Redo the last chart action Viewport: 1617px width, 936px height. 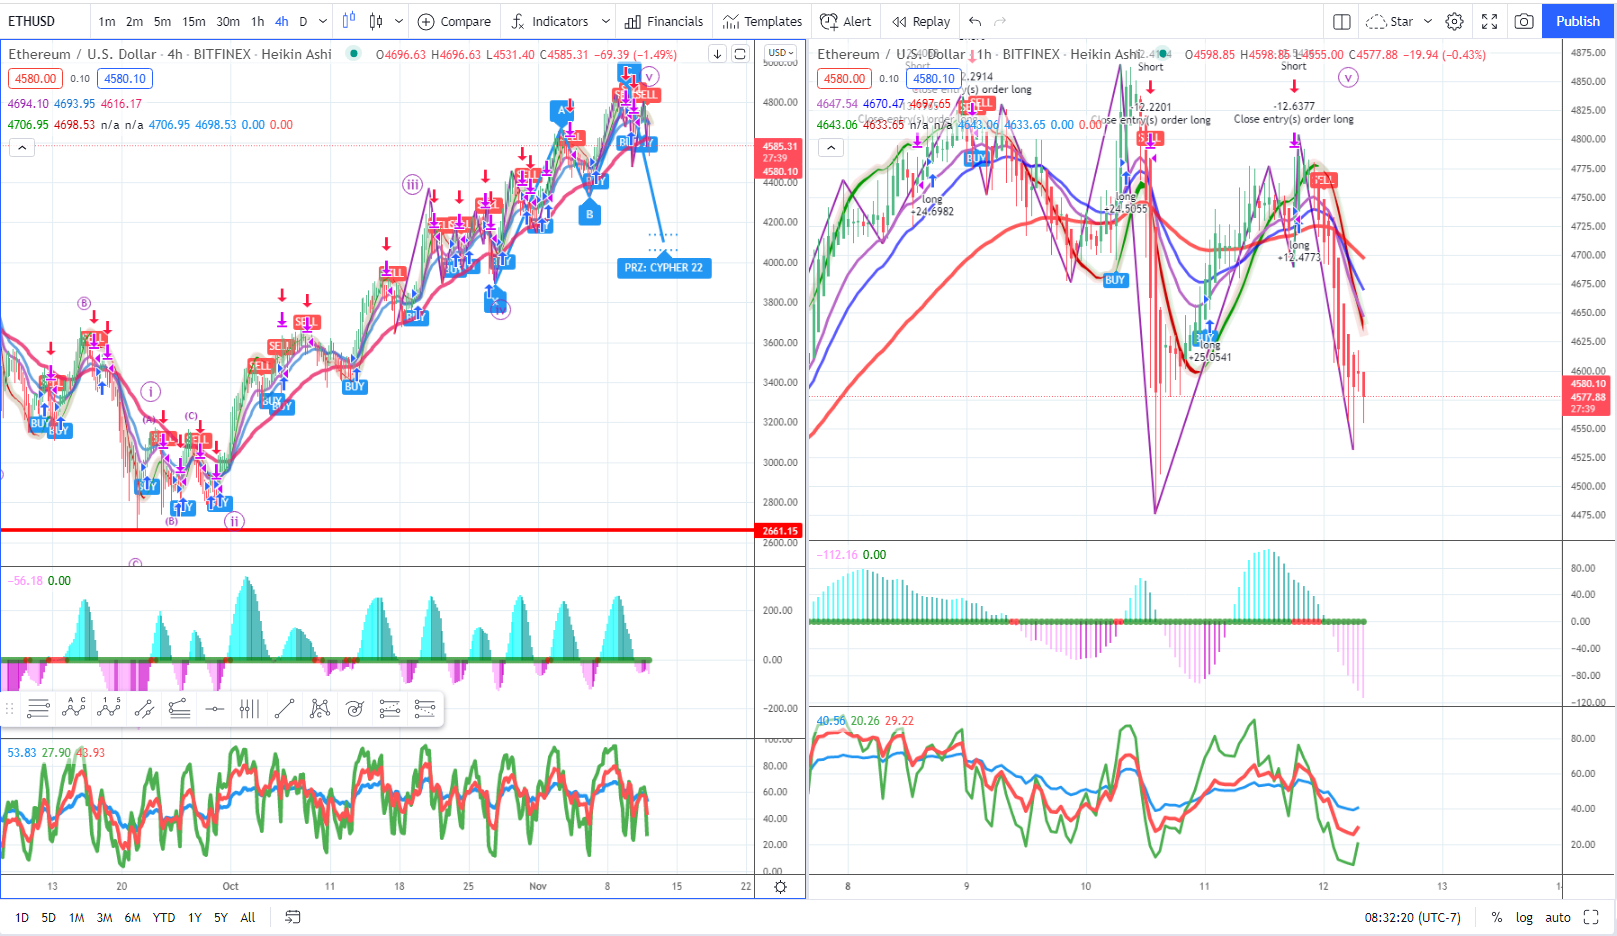[x=1000, y=21]
